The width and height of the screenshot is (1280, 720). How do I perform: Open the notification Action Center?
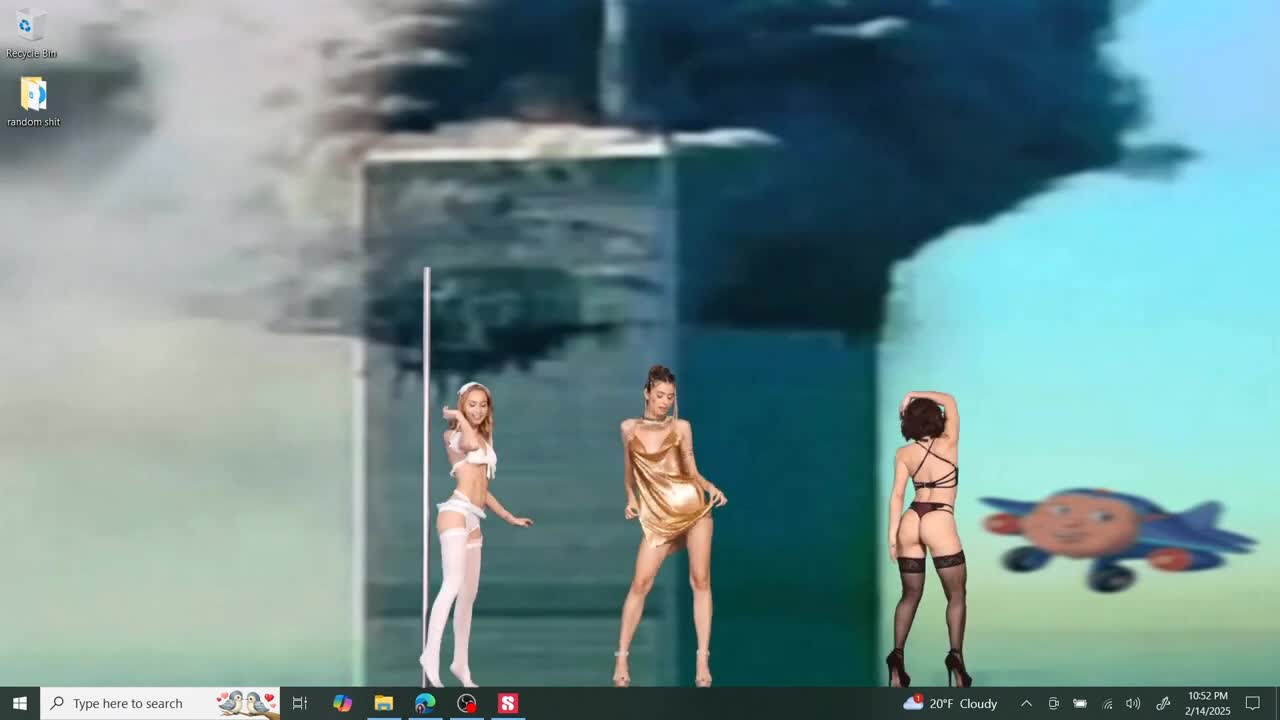[x=1253, y=703]
